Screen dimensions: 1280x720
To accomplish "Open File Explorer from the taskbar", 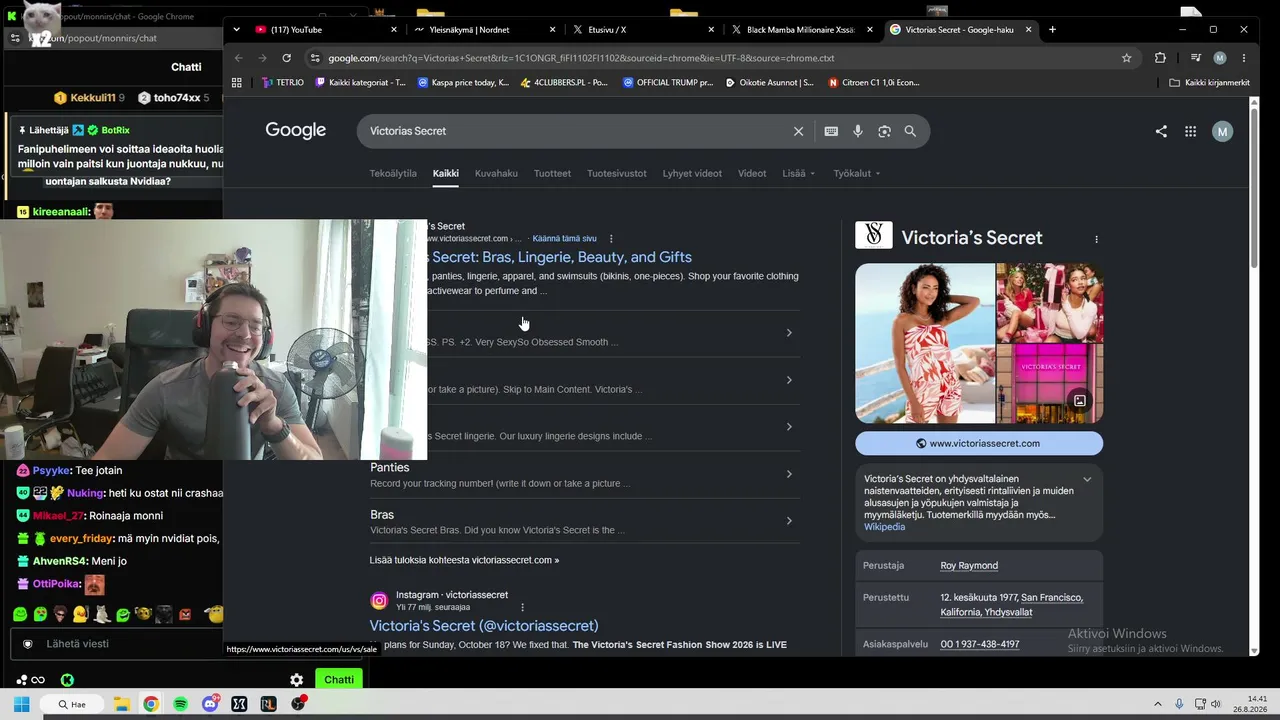I will click(121, 704).
